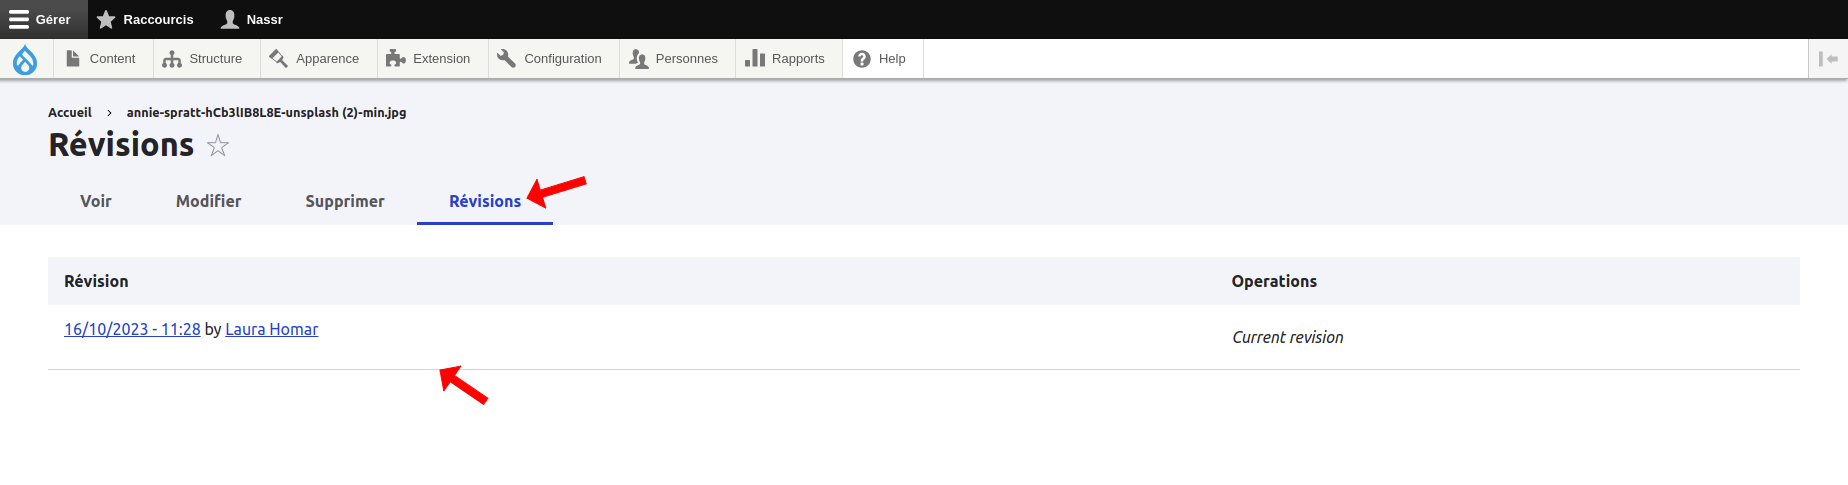Switch to the Voir tab

coord(96,201)
